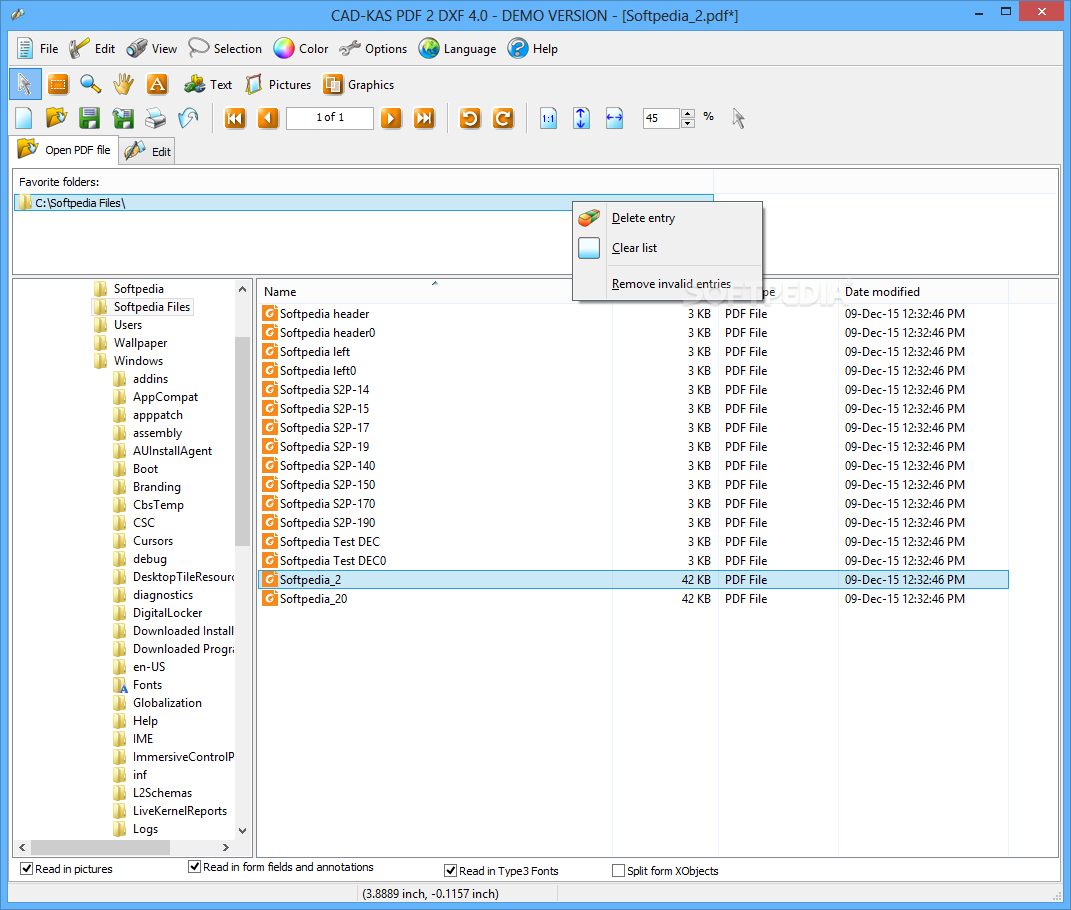
Task: Toggle the Text layer button
Action: tap(208, 85)
